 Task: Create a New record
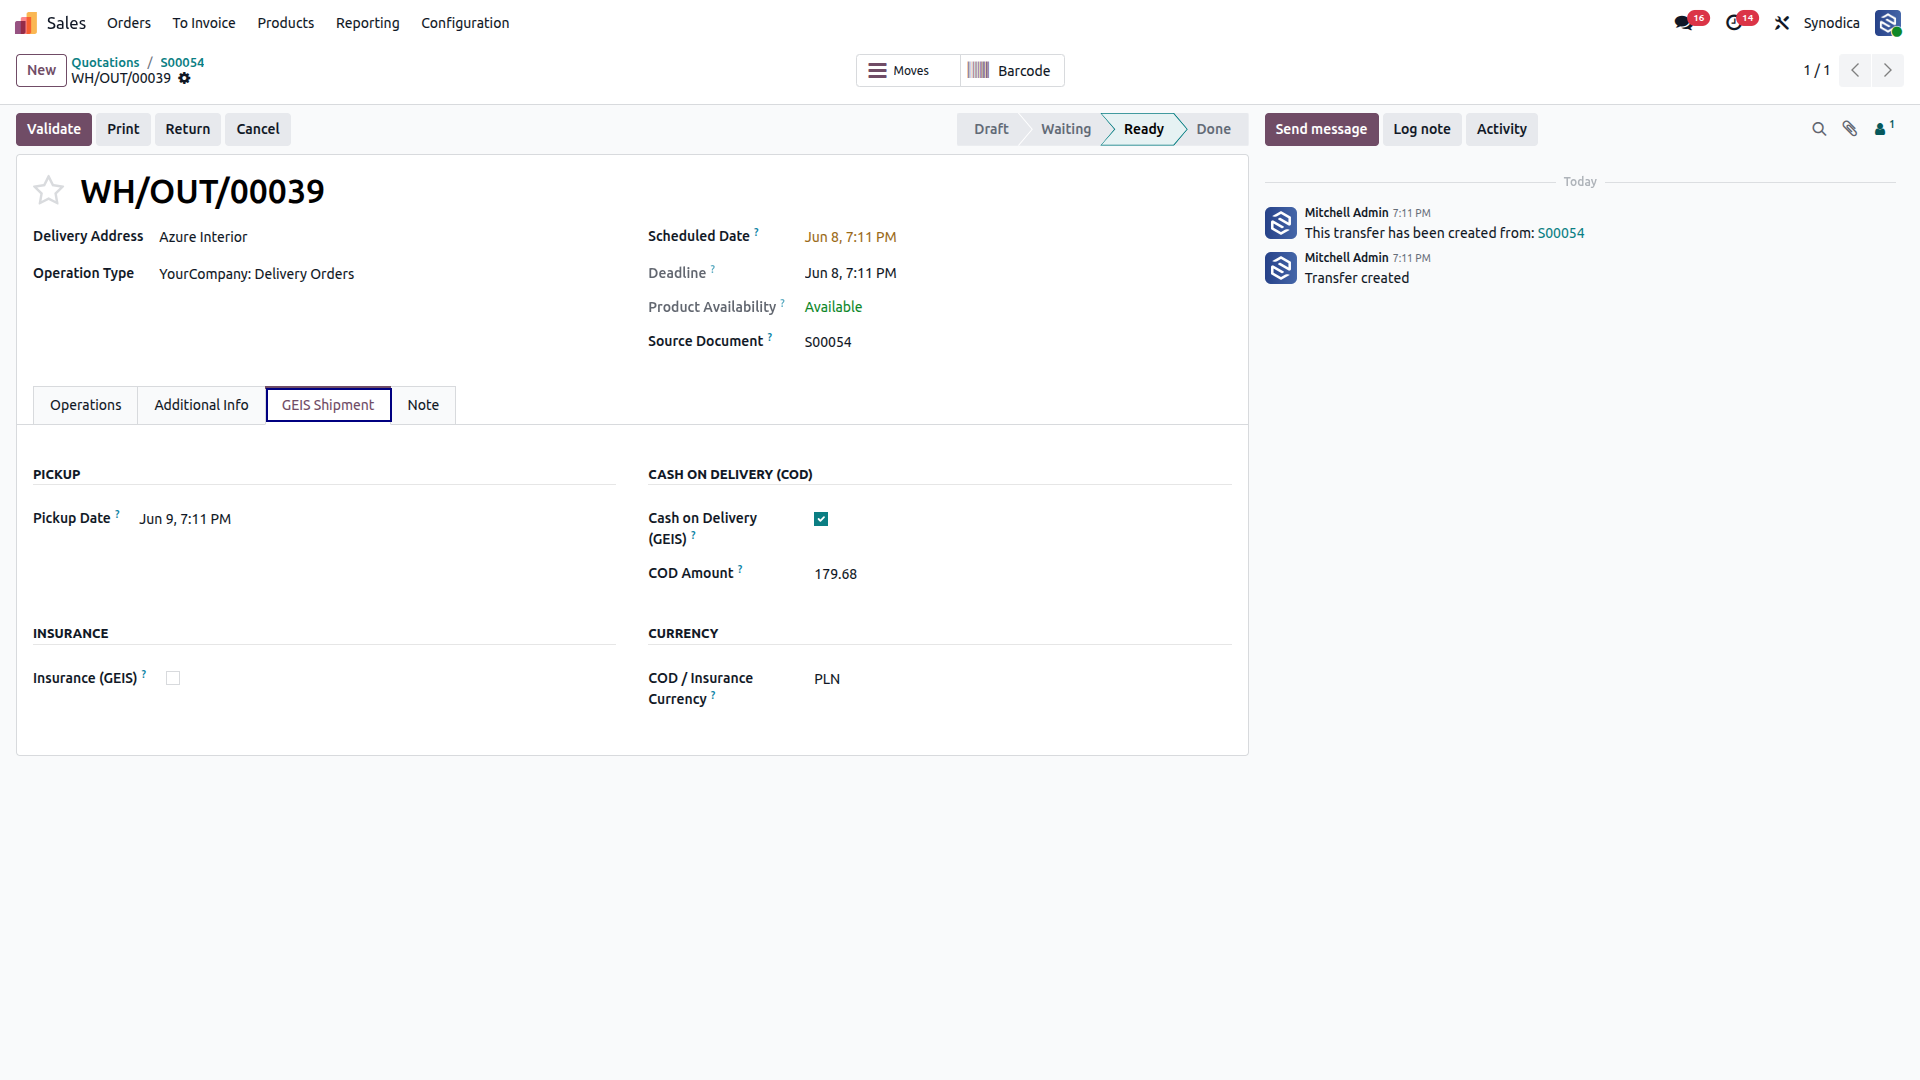(x=41, y=70)
